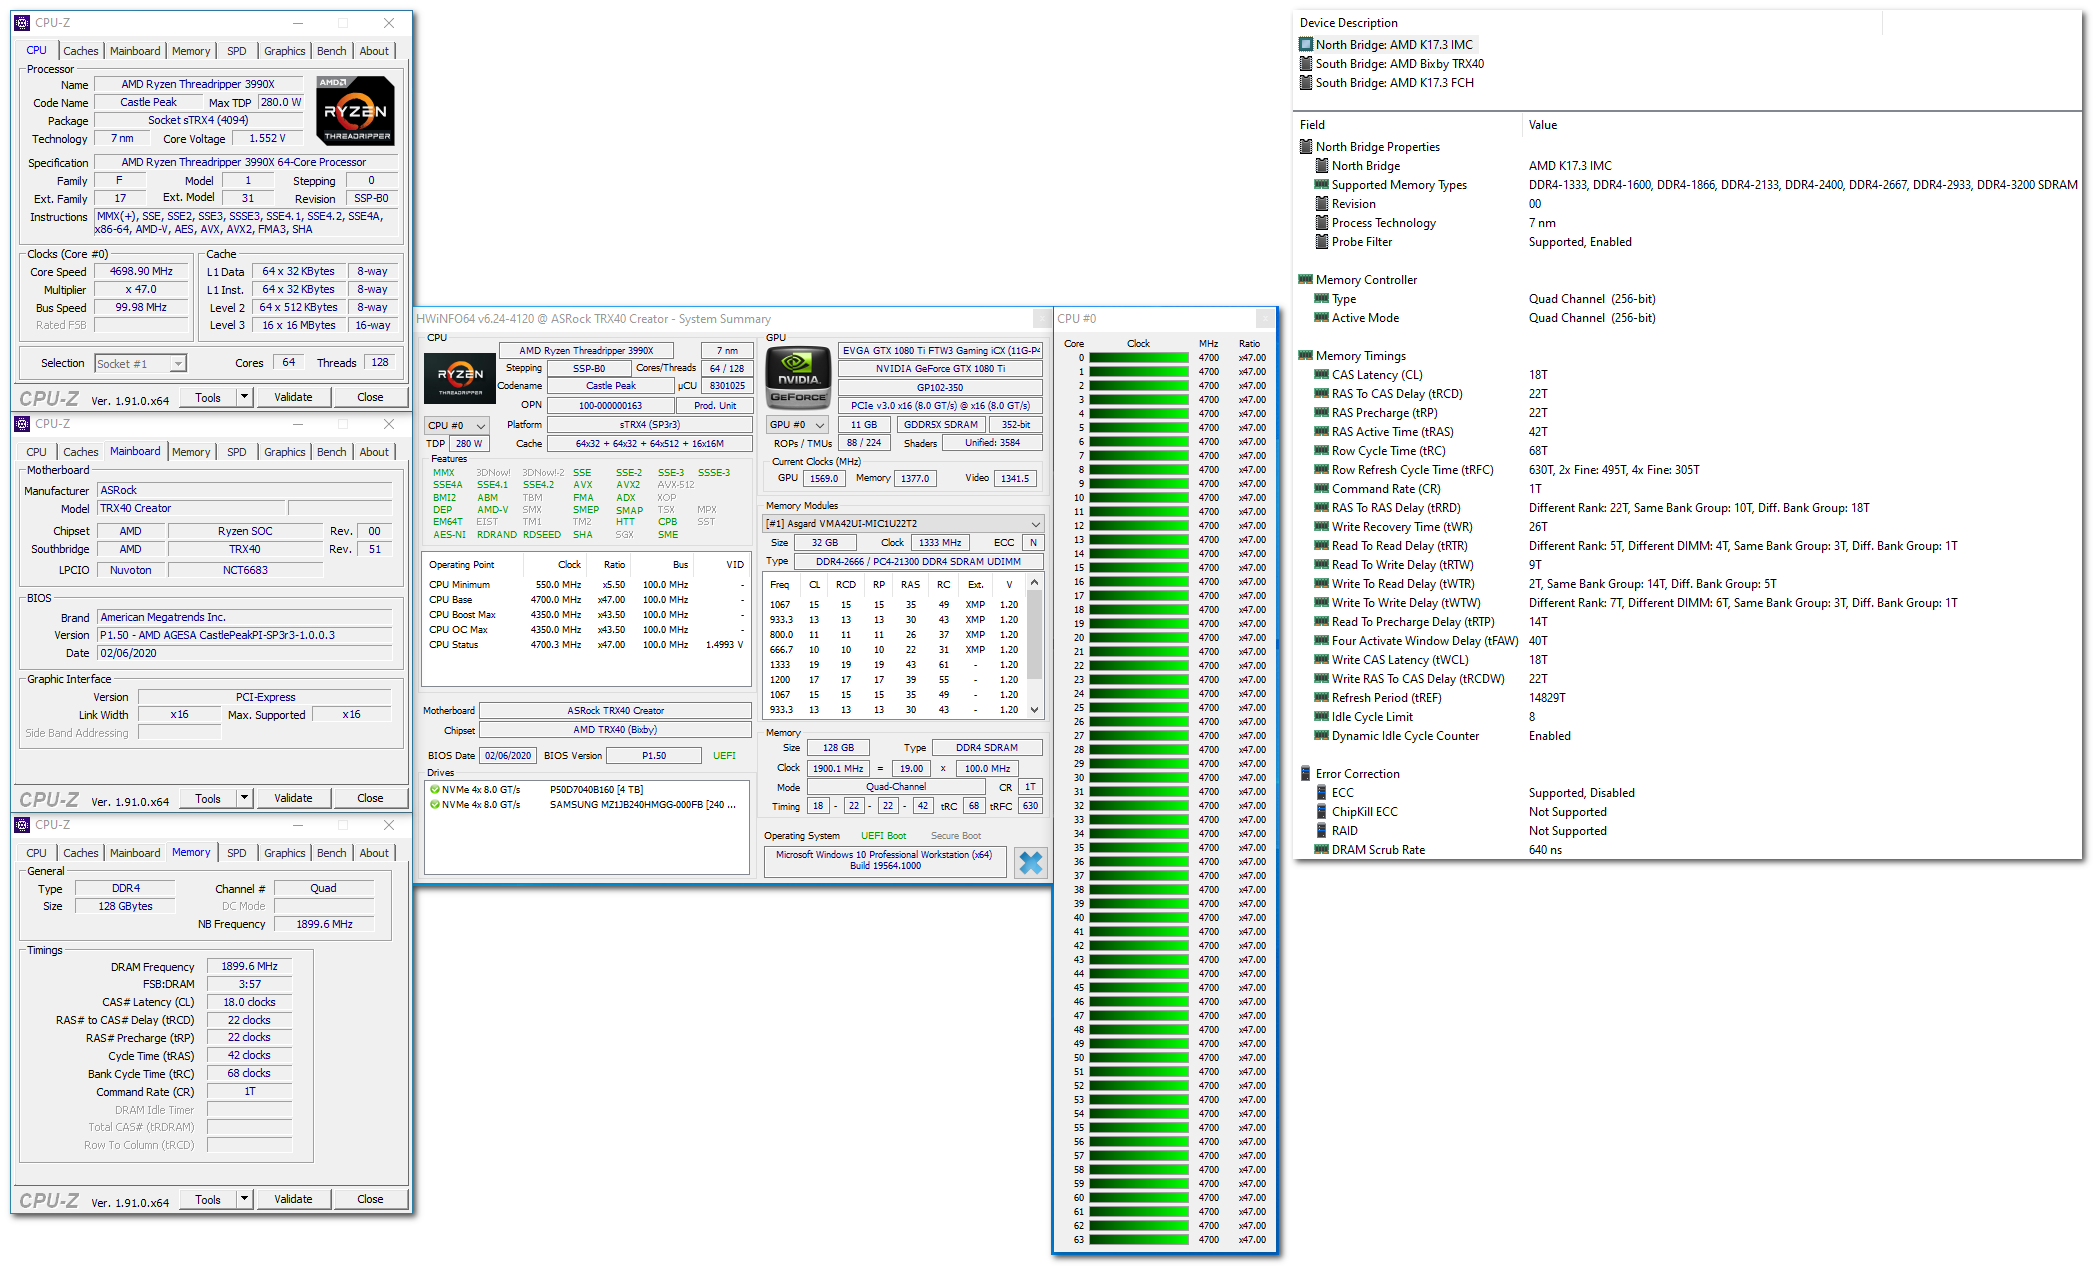
Task: Click Close button in CPU-Z Mainboard window
Action: pyautogui.click(x=370, y=798)
